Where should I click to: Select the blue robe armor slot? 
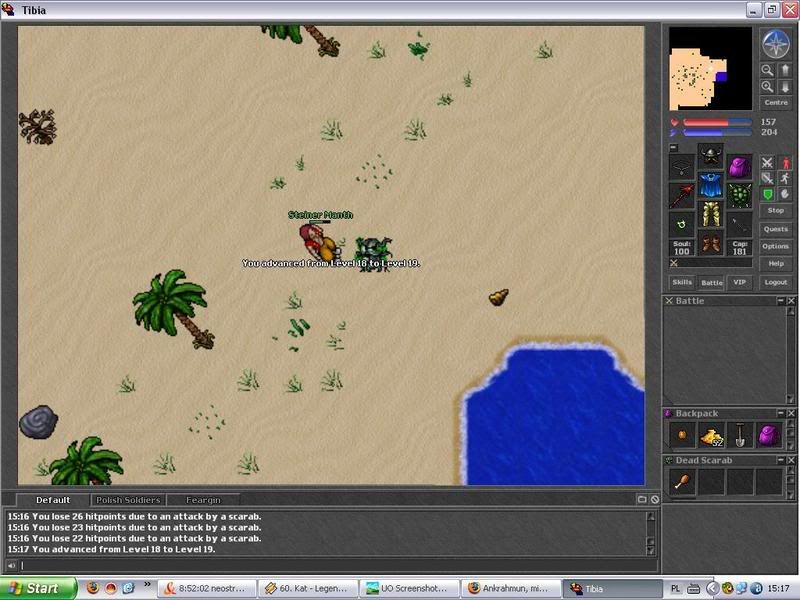click(711, 185)
